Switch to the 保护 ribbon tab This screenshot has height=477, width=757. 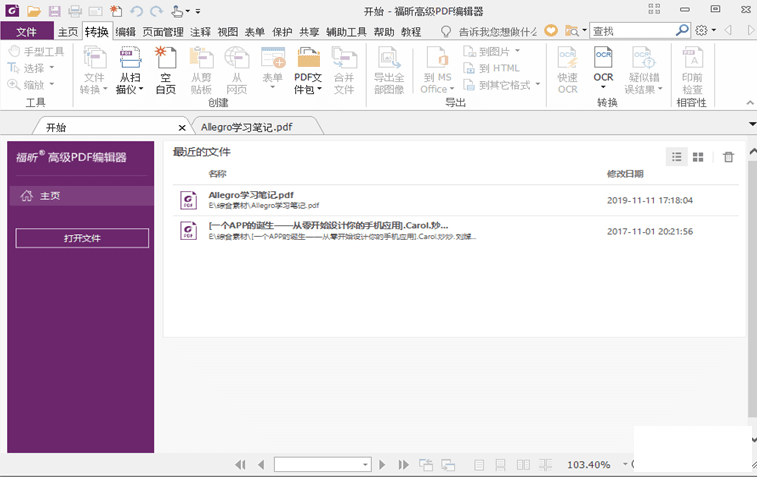pos(282,31)
